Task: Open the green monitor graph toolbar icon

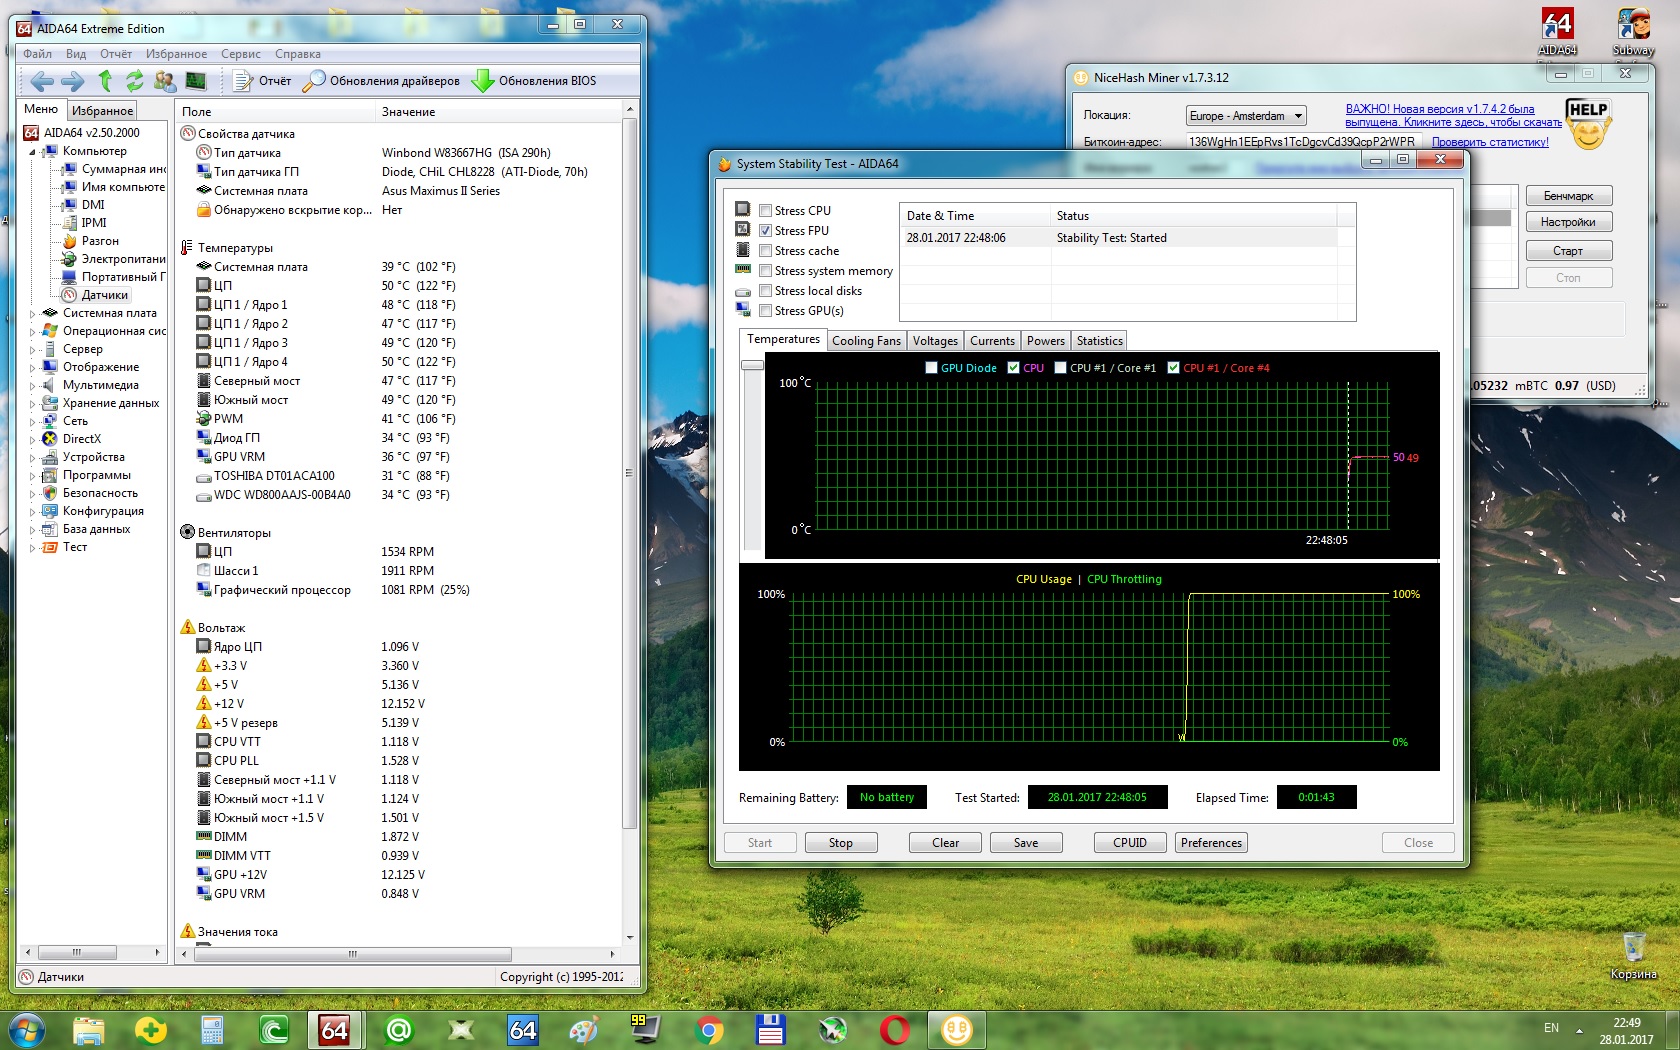Action: click(x=196, y=81)
